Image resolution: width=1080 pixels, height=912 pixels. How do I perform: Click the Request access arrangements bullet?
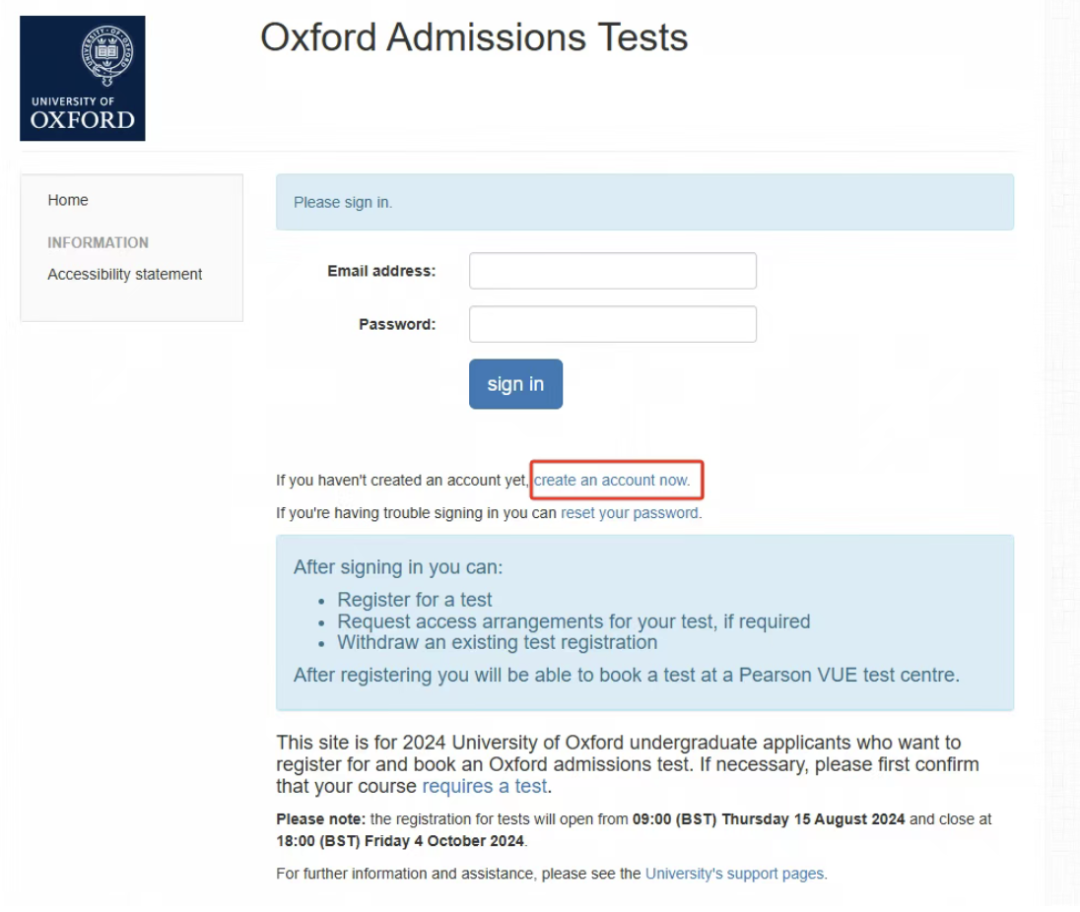[x=574, y=621]
